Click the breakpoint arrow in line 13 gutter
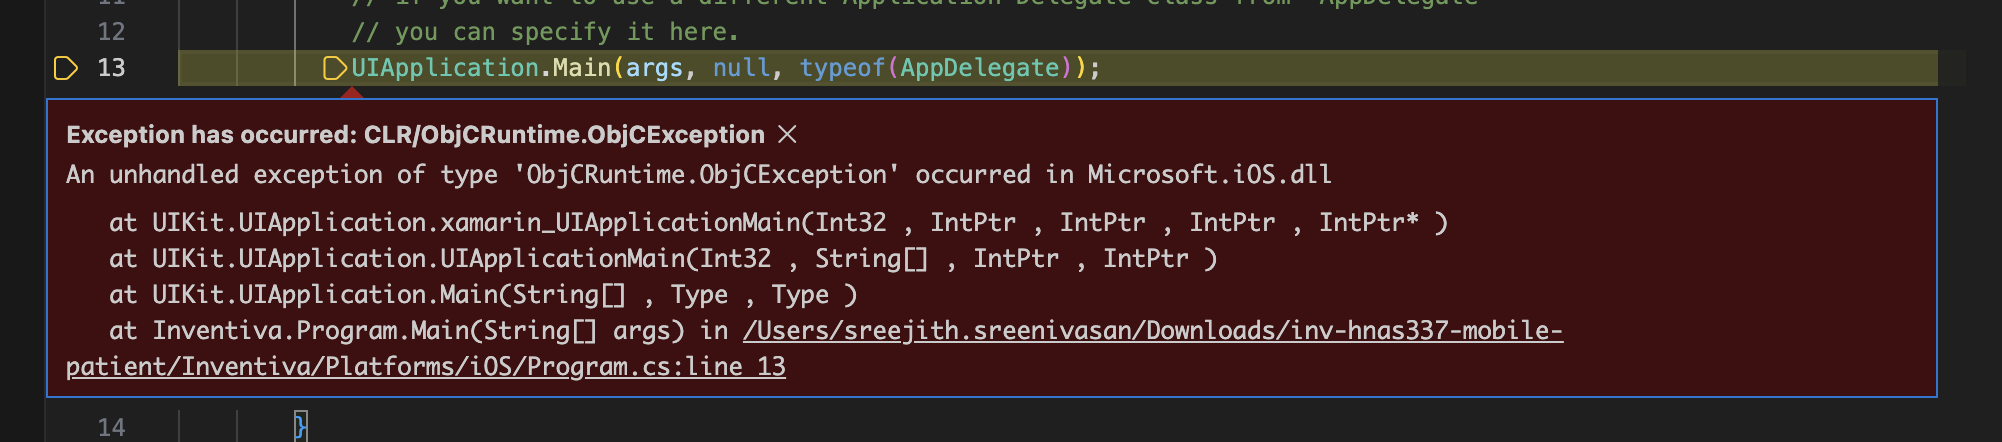Screen dimensions: 2002x442 (x=65, y=68)
